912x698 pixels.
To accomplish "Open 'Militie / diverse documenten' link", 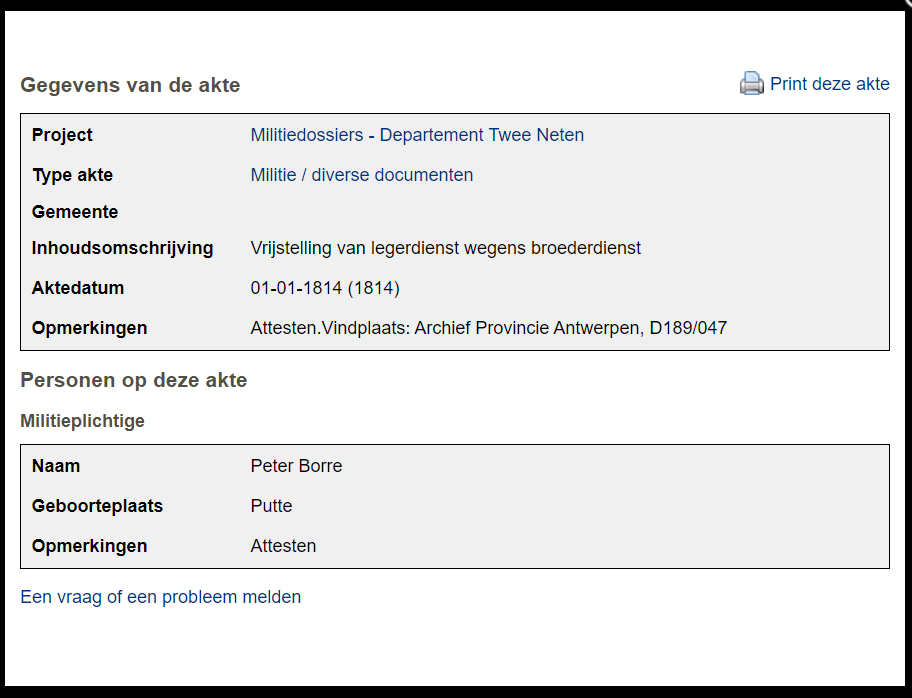I will coord(361,175).
